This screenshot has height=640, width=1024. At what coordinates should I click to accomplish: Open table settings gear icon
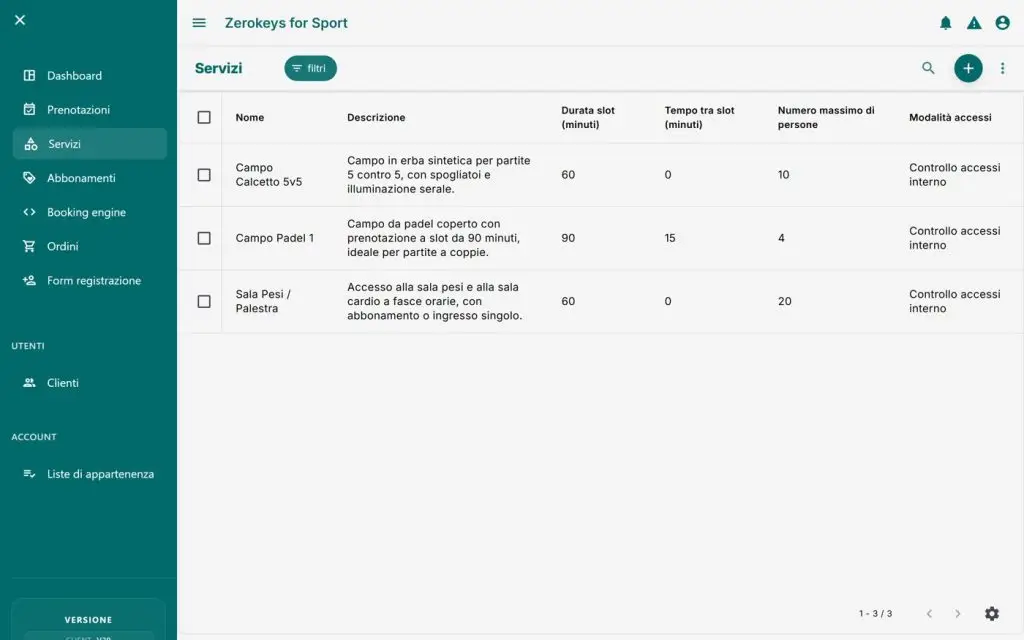(x=991, y=613)
